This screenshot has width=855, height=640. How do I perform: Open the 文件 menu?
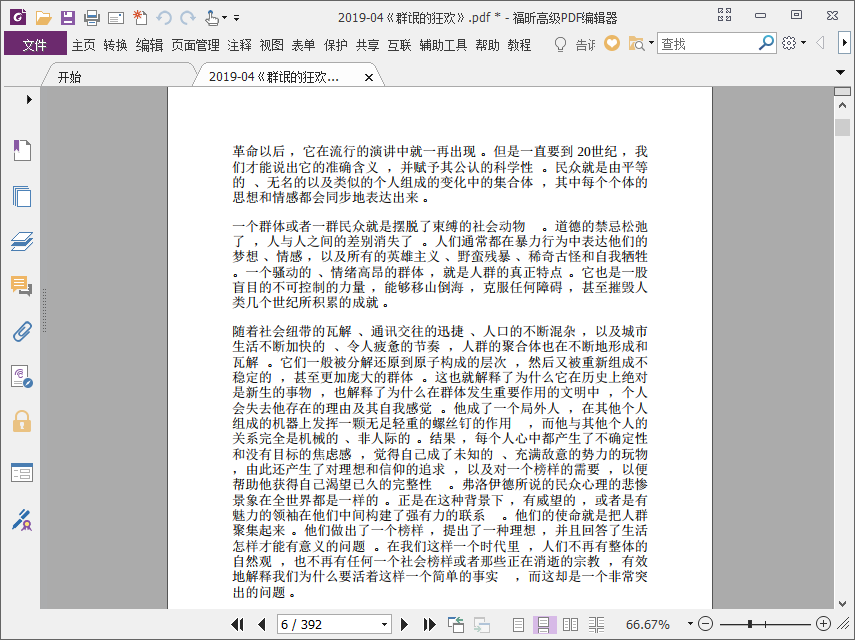[x=35, y=45]
